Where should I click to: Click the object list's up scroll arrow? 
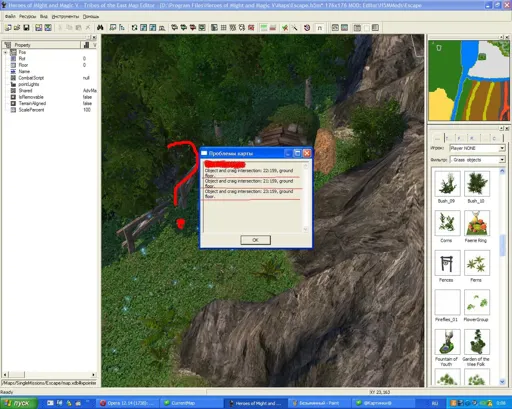(x=502, y=171)
